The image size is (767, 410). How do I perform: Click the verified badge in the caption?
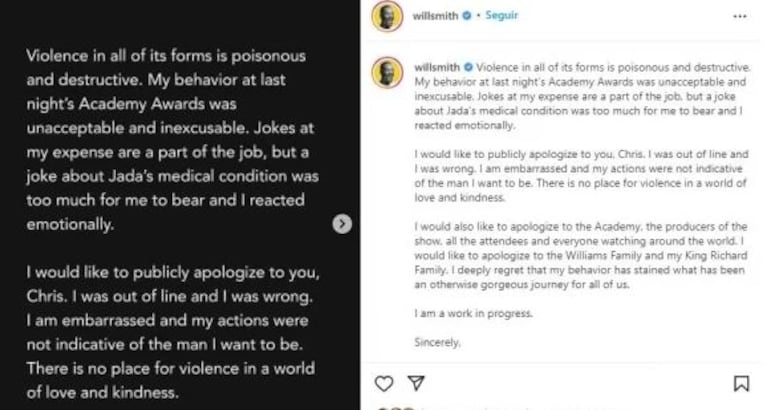466,65
